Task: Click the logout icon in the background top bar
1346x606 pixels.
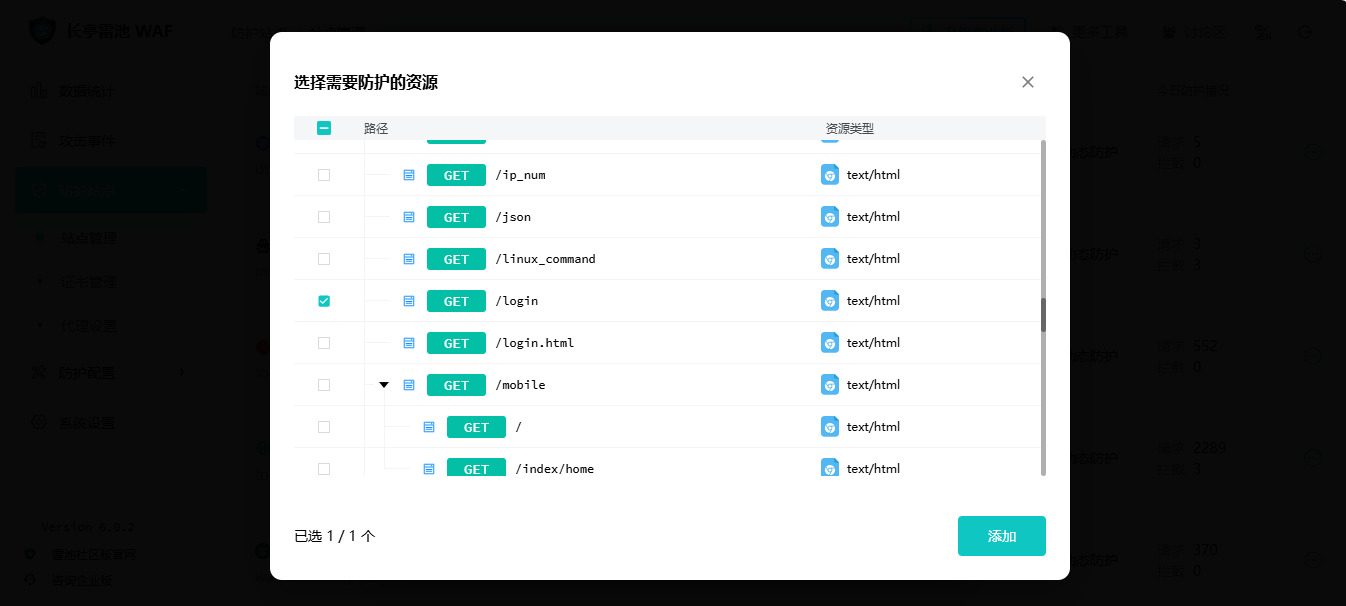Action: (1306, 32)
